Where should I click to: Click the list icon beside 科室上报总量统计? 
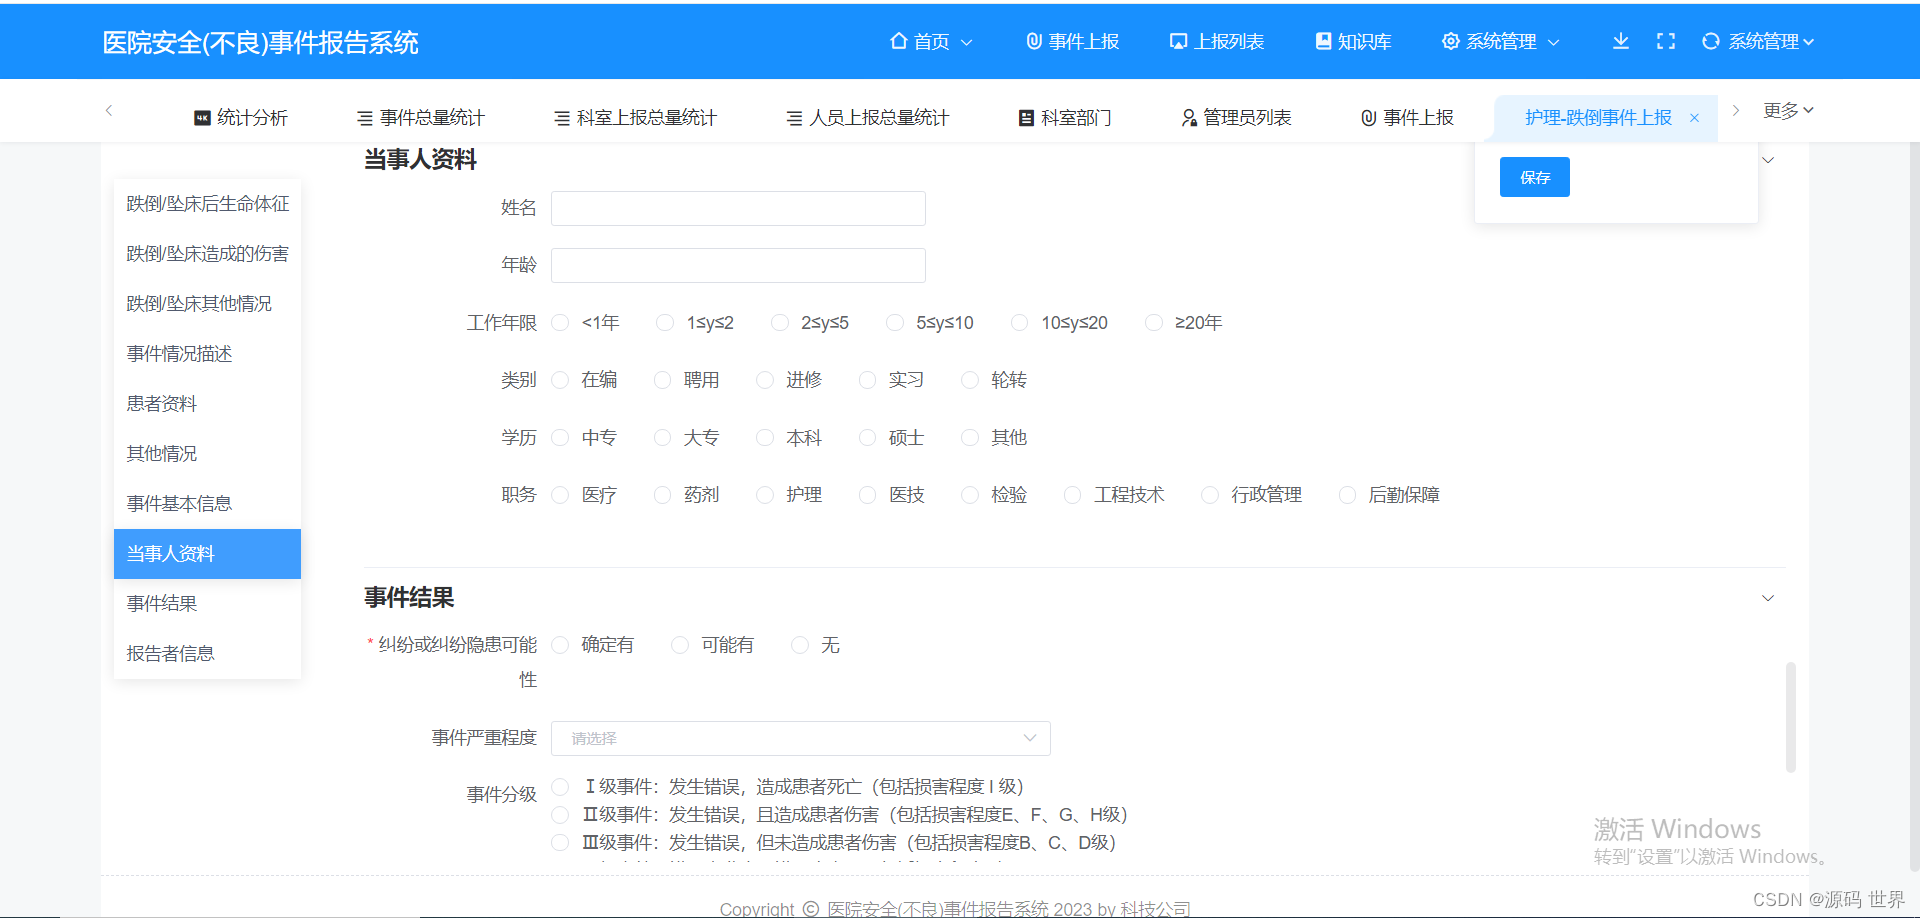(562, 118)
